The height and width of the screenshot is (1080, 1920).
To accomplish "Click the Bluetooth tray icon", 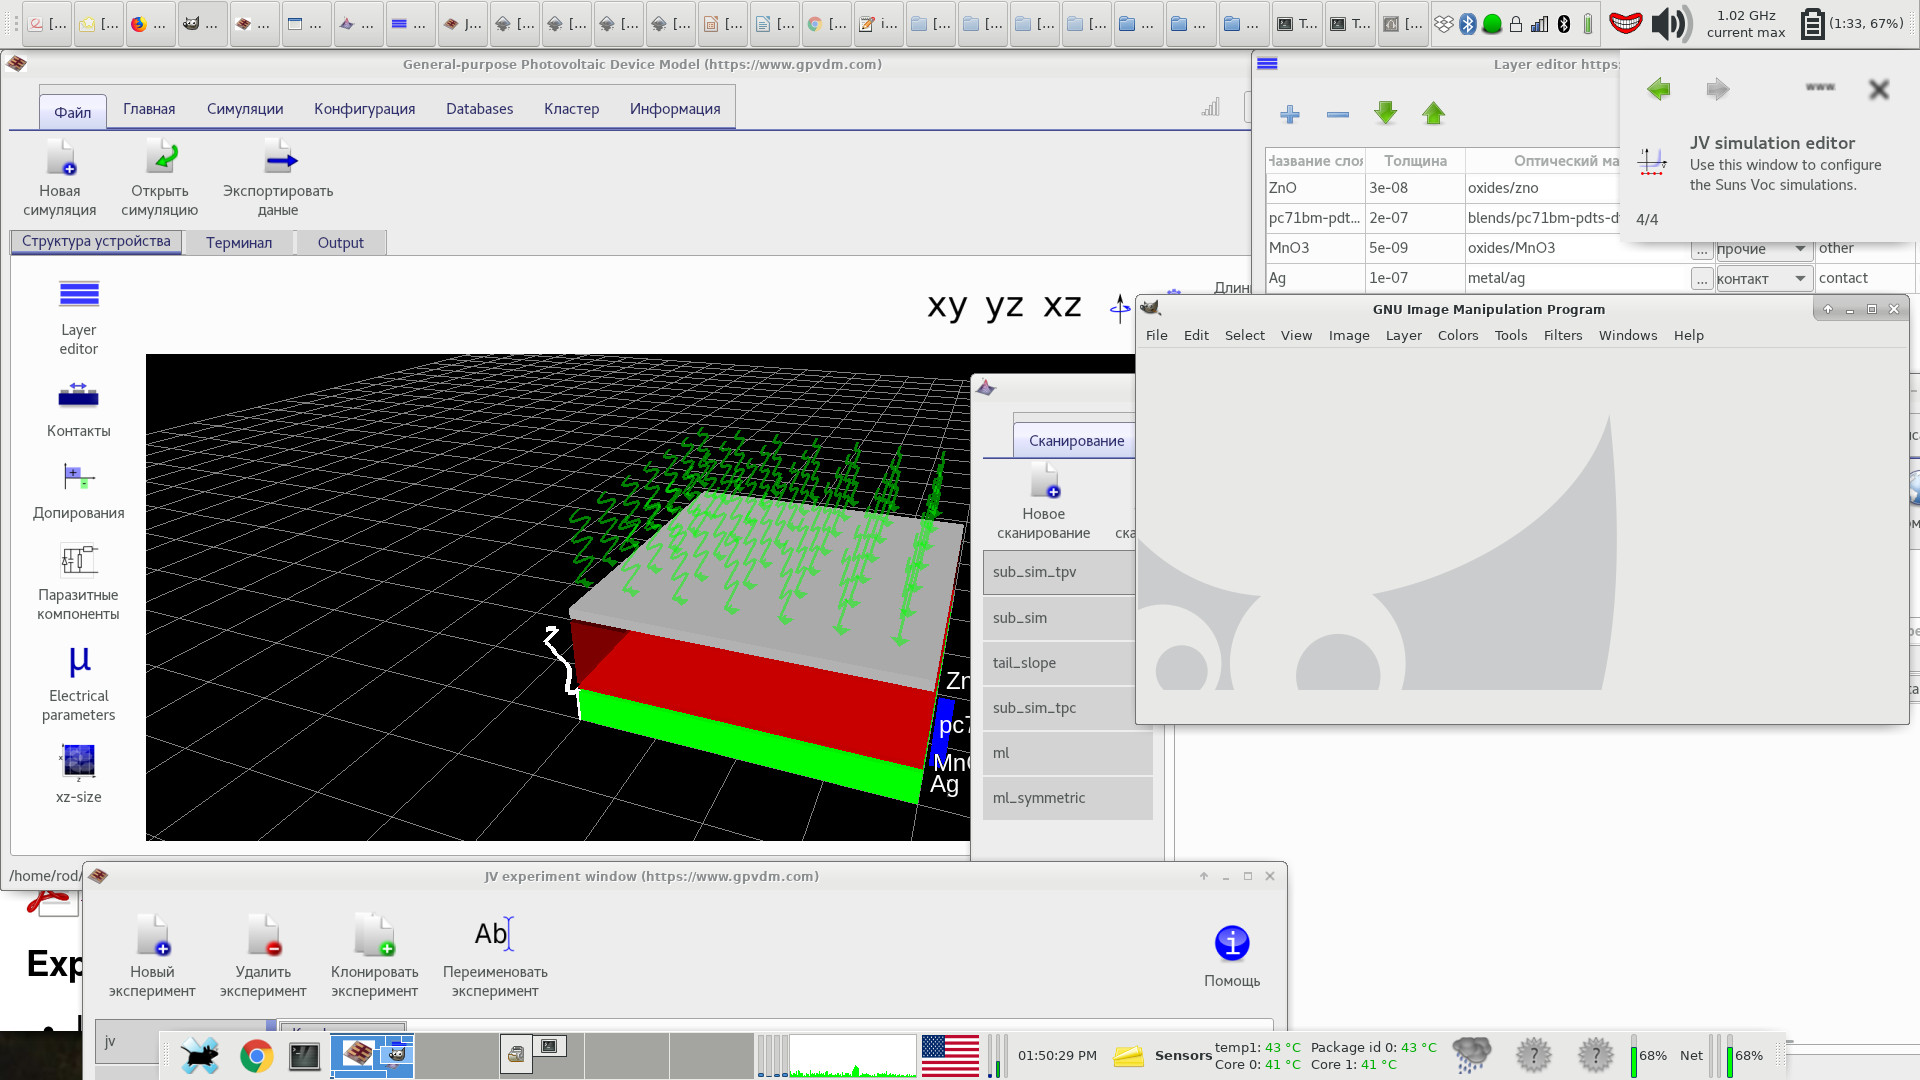I will coord(1467,24).
